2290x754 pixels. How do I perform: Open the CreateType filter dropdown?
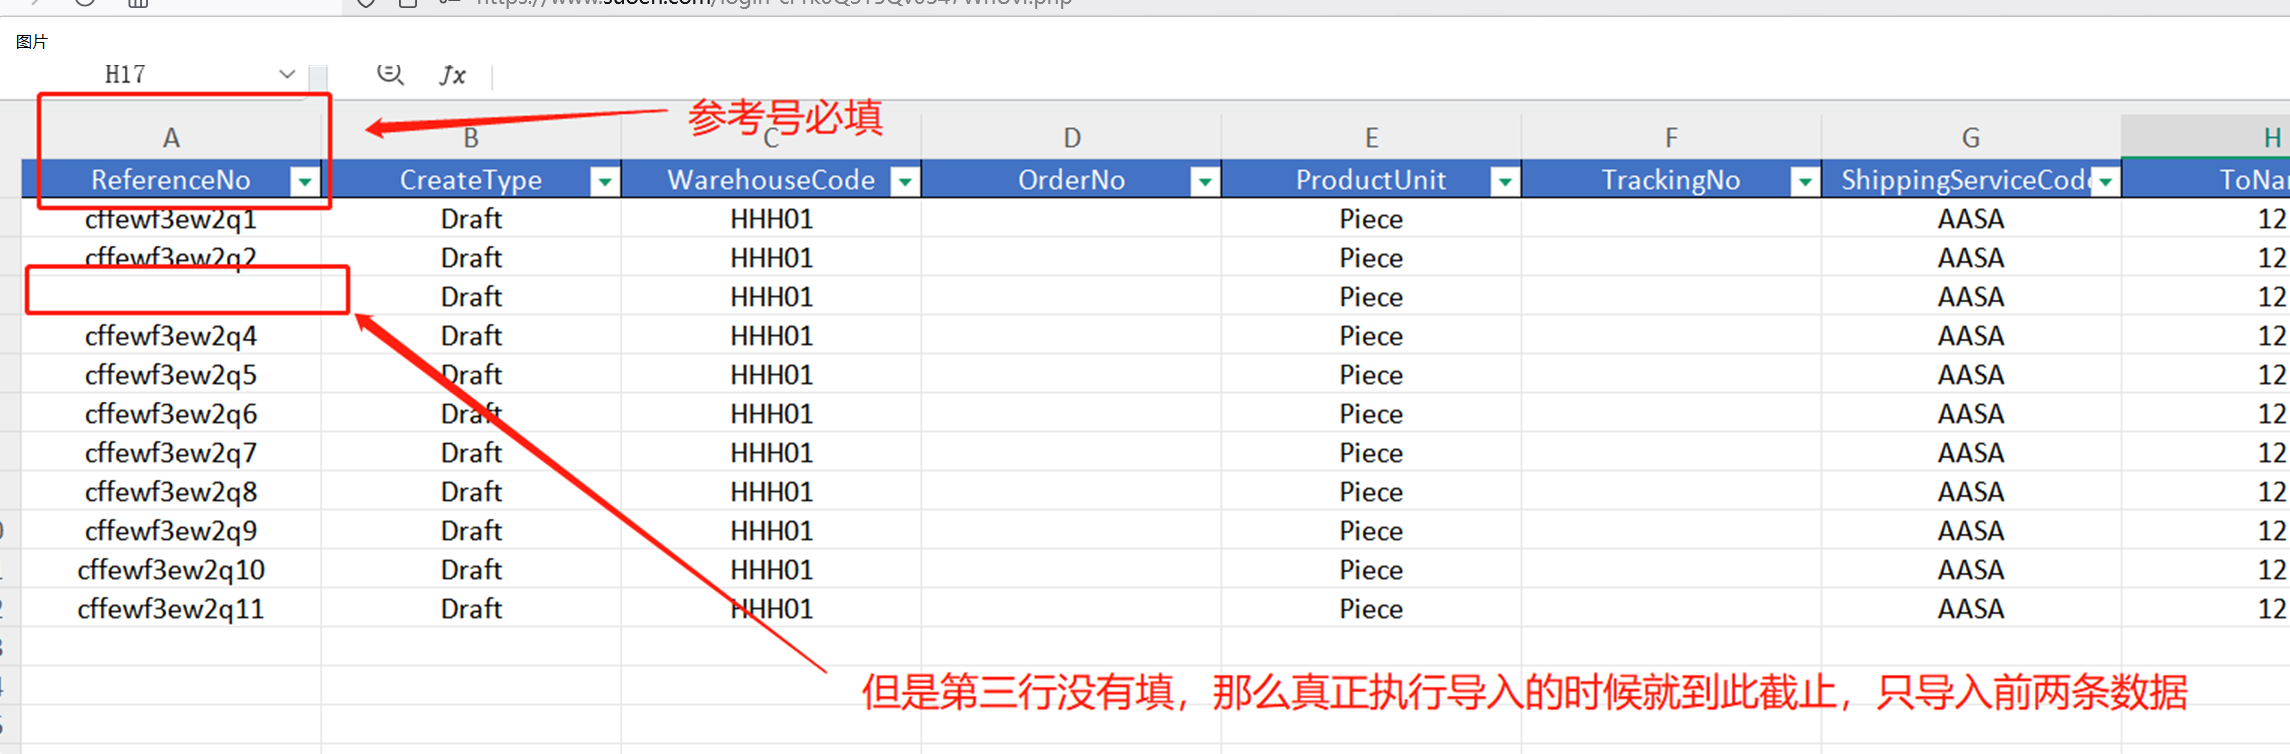[x=605, y=181]
